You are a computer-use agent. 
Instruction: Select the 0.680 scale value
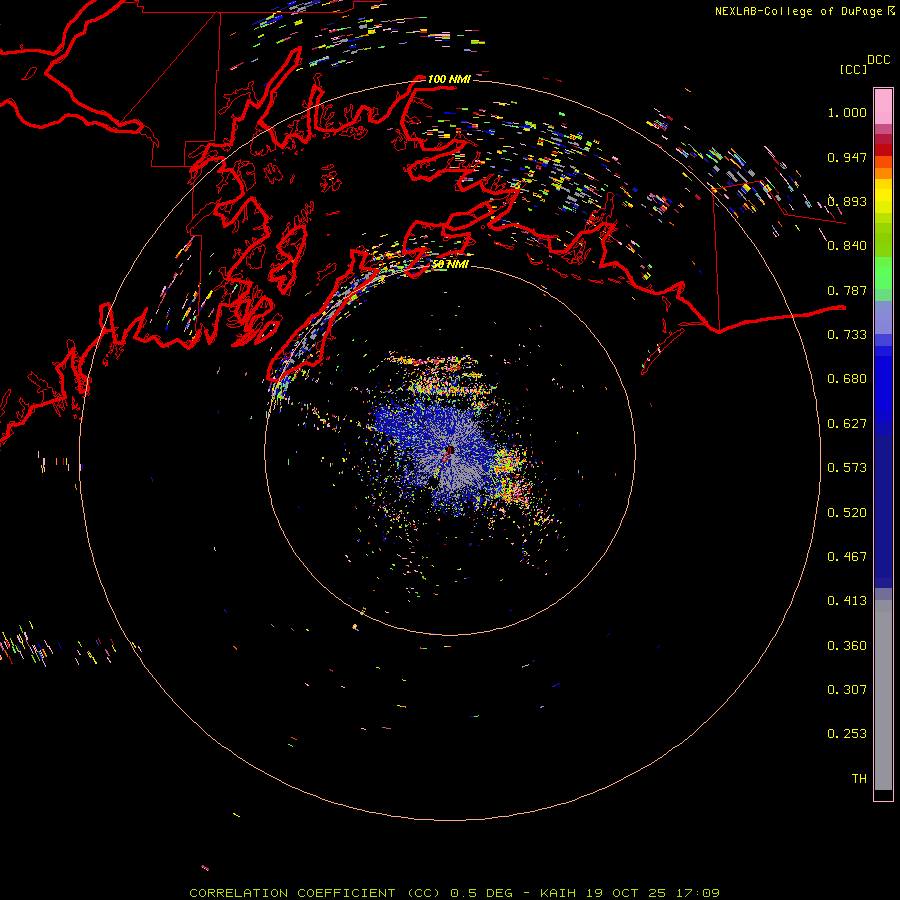pyautogui.click(x=847, y=379)
